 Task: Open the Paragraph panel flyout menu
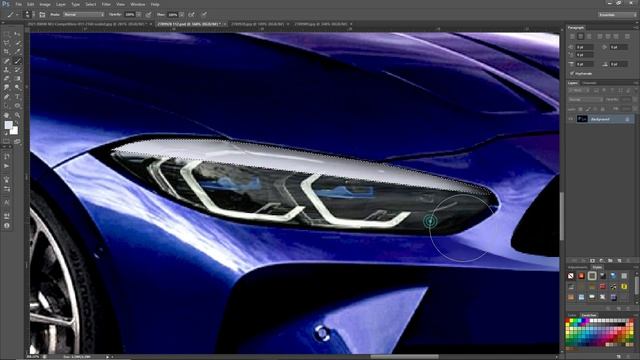[635, 27]
